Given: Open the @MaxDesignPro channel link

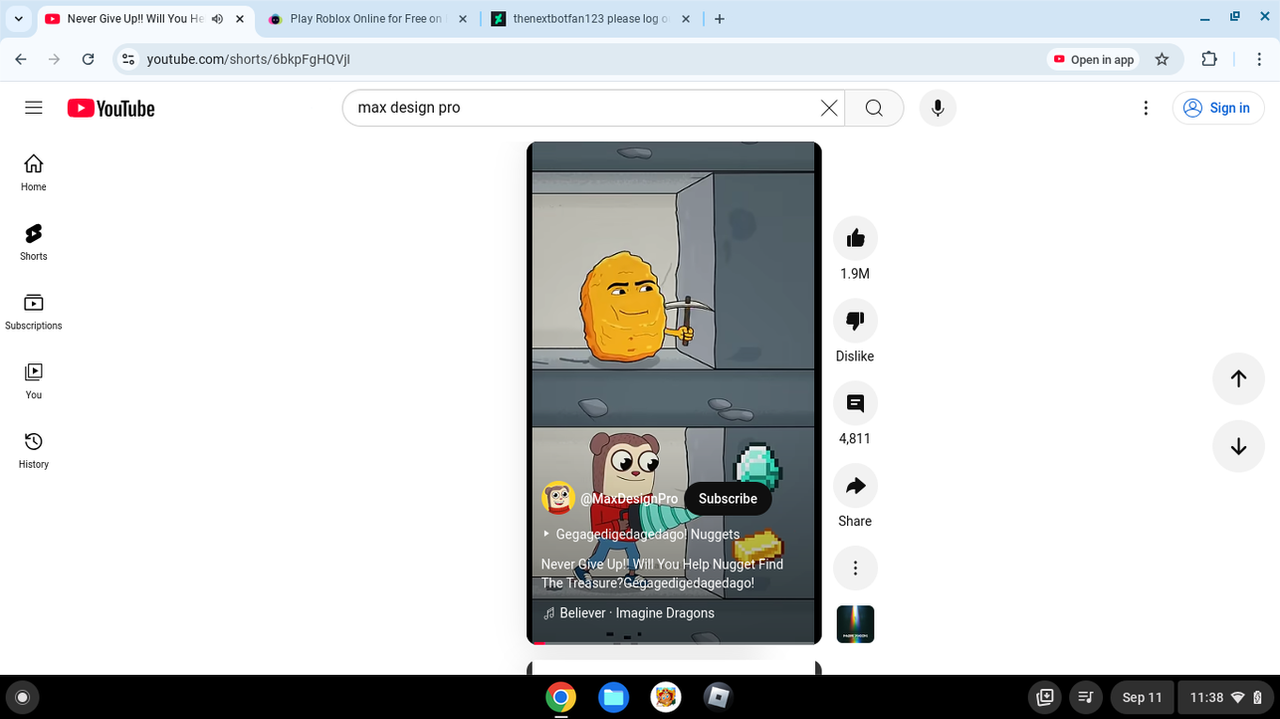Looking at the screenshot, I should pos(629,498).
